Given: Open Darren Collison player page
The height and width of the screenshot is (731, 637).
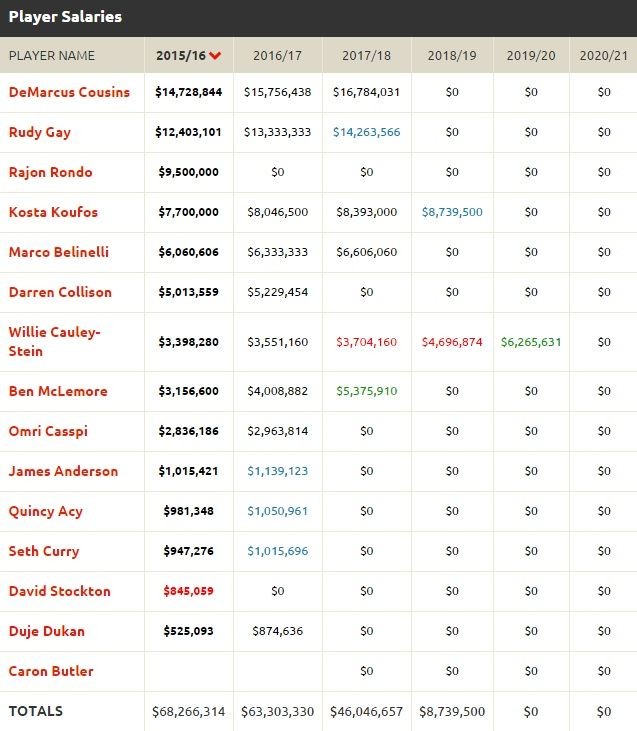Looking at the screenshot, I should 60,292.
